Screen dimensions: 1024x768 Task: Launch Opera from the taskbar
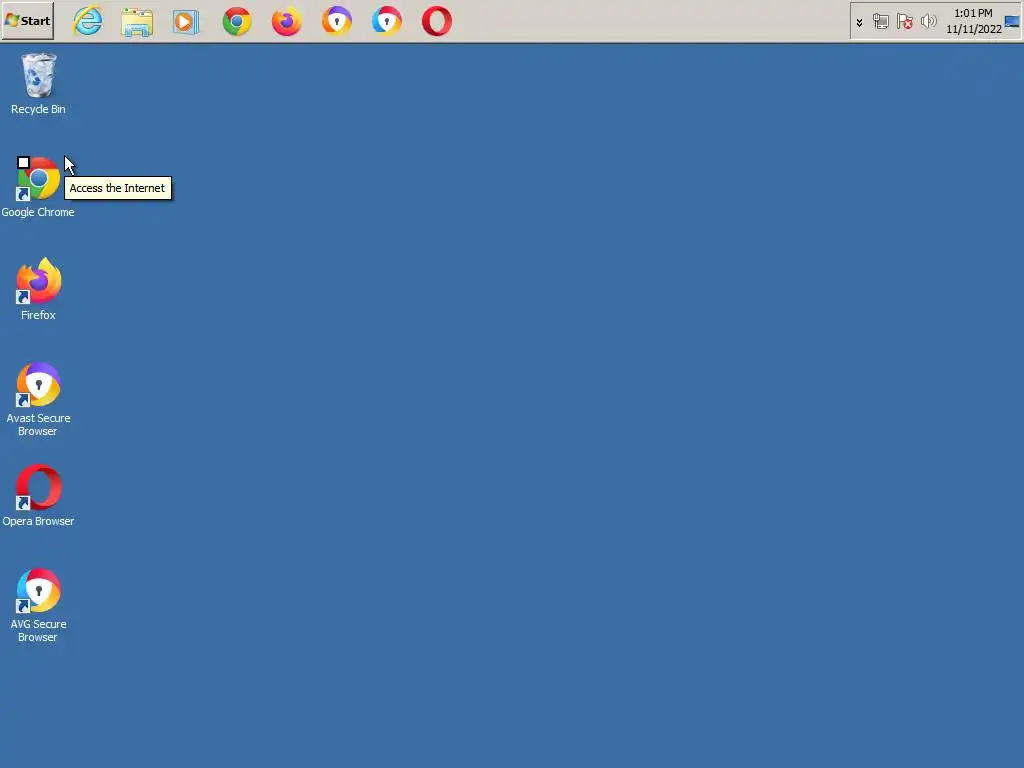[437, 22]
